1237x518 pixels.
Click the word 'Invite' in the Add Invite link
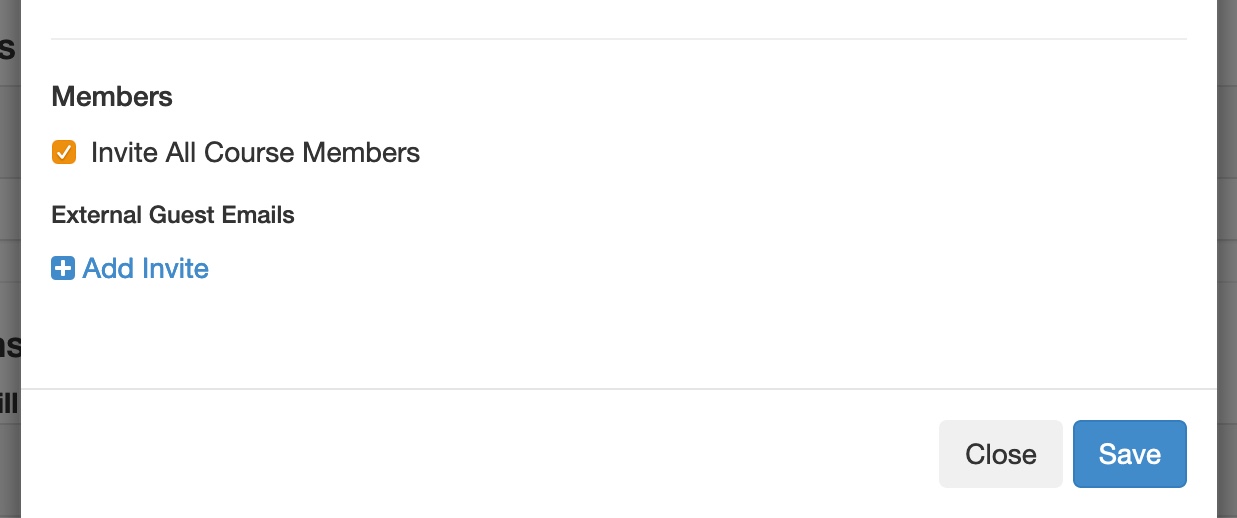coord(176,269)
